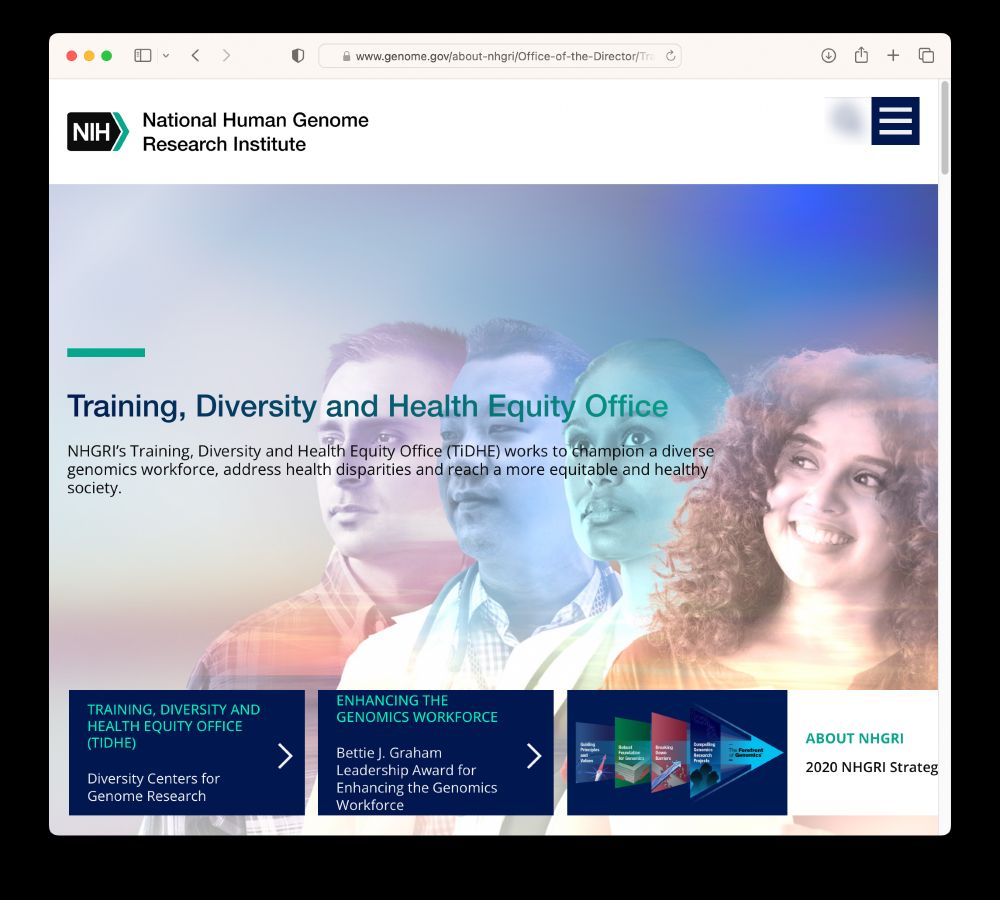This screenshot has width=1000, height=900.
Task: Open the Bettie J. Graham Leadership Award link
Action: pos(416,779)
